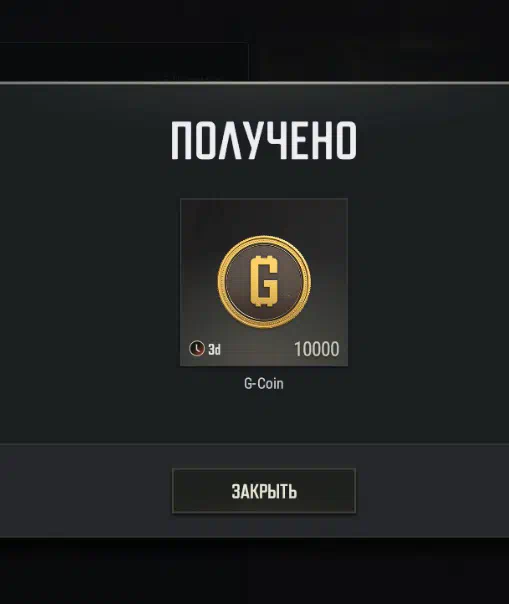Click empty dialog space left of reward card
The image size is (509, 604).
click(x=90, y=282)
